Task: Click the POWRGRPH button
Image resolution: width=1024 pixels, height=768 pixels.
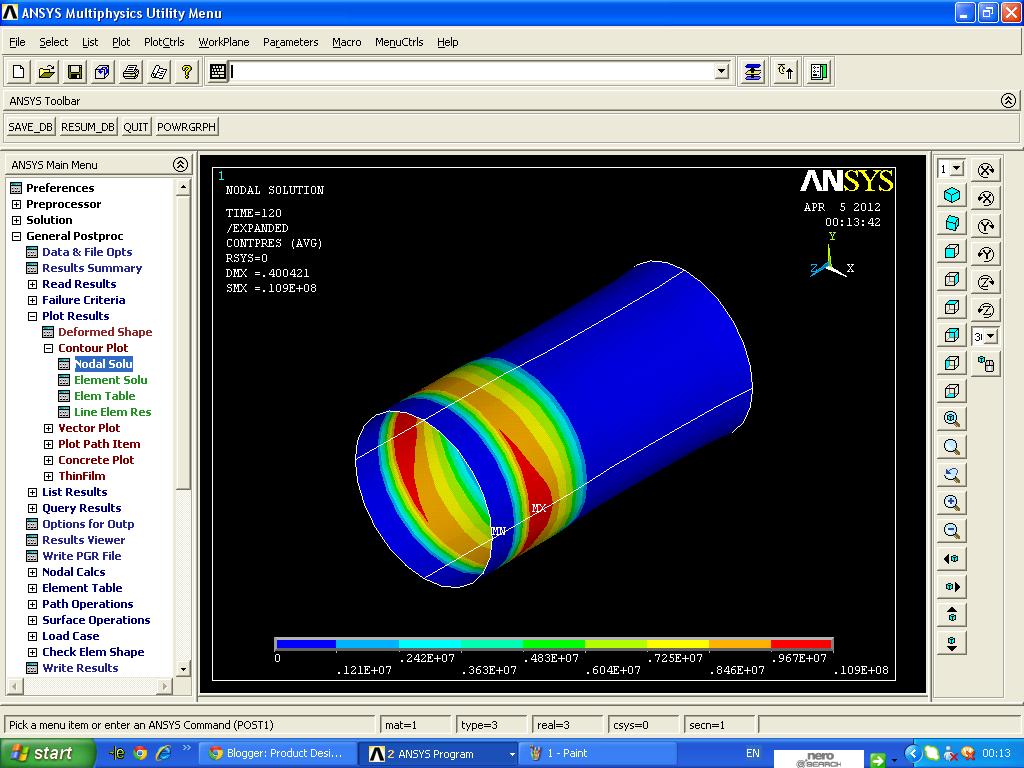Action: point(186,127)
